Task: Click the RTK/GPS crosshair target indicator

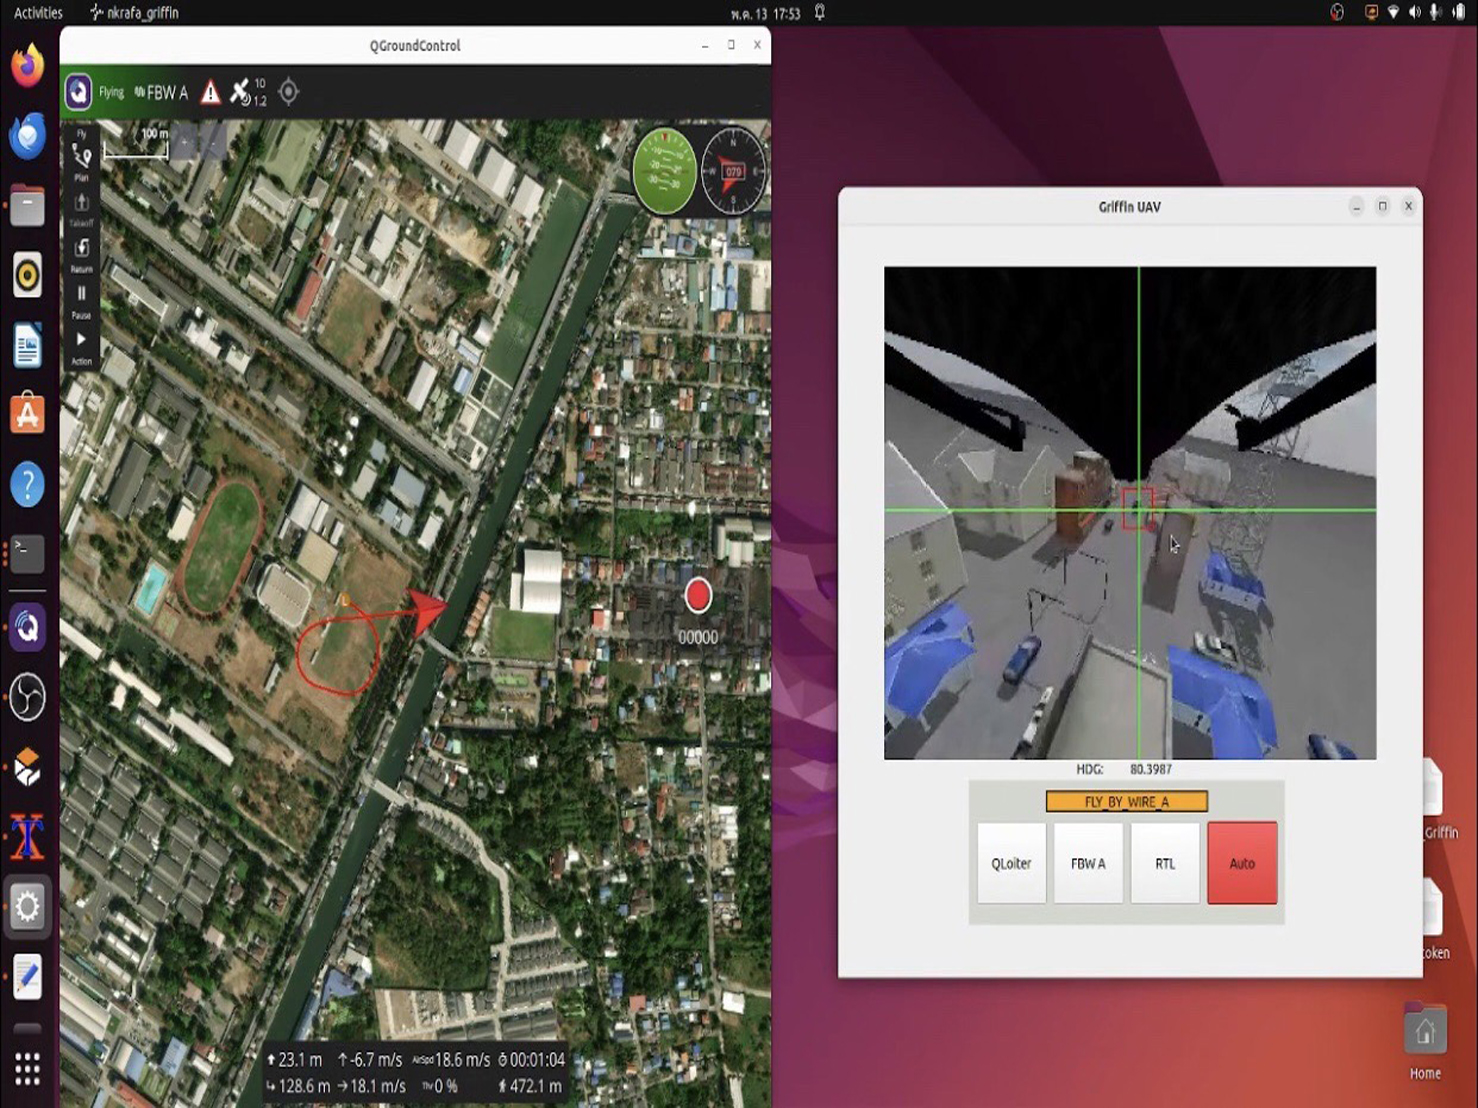Action: 288,92
